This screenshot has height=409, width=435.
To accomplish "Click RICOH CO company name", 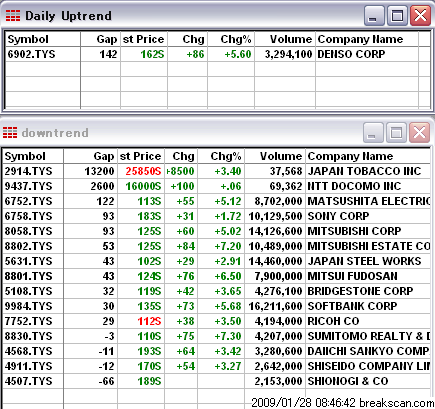I will pos(333,321).
